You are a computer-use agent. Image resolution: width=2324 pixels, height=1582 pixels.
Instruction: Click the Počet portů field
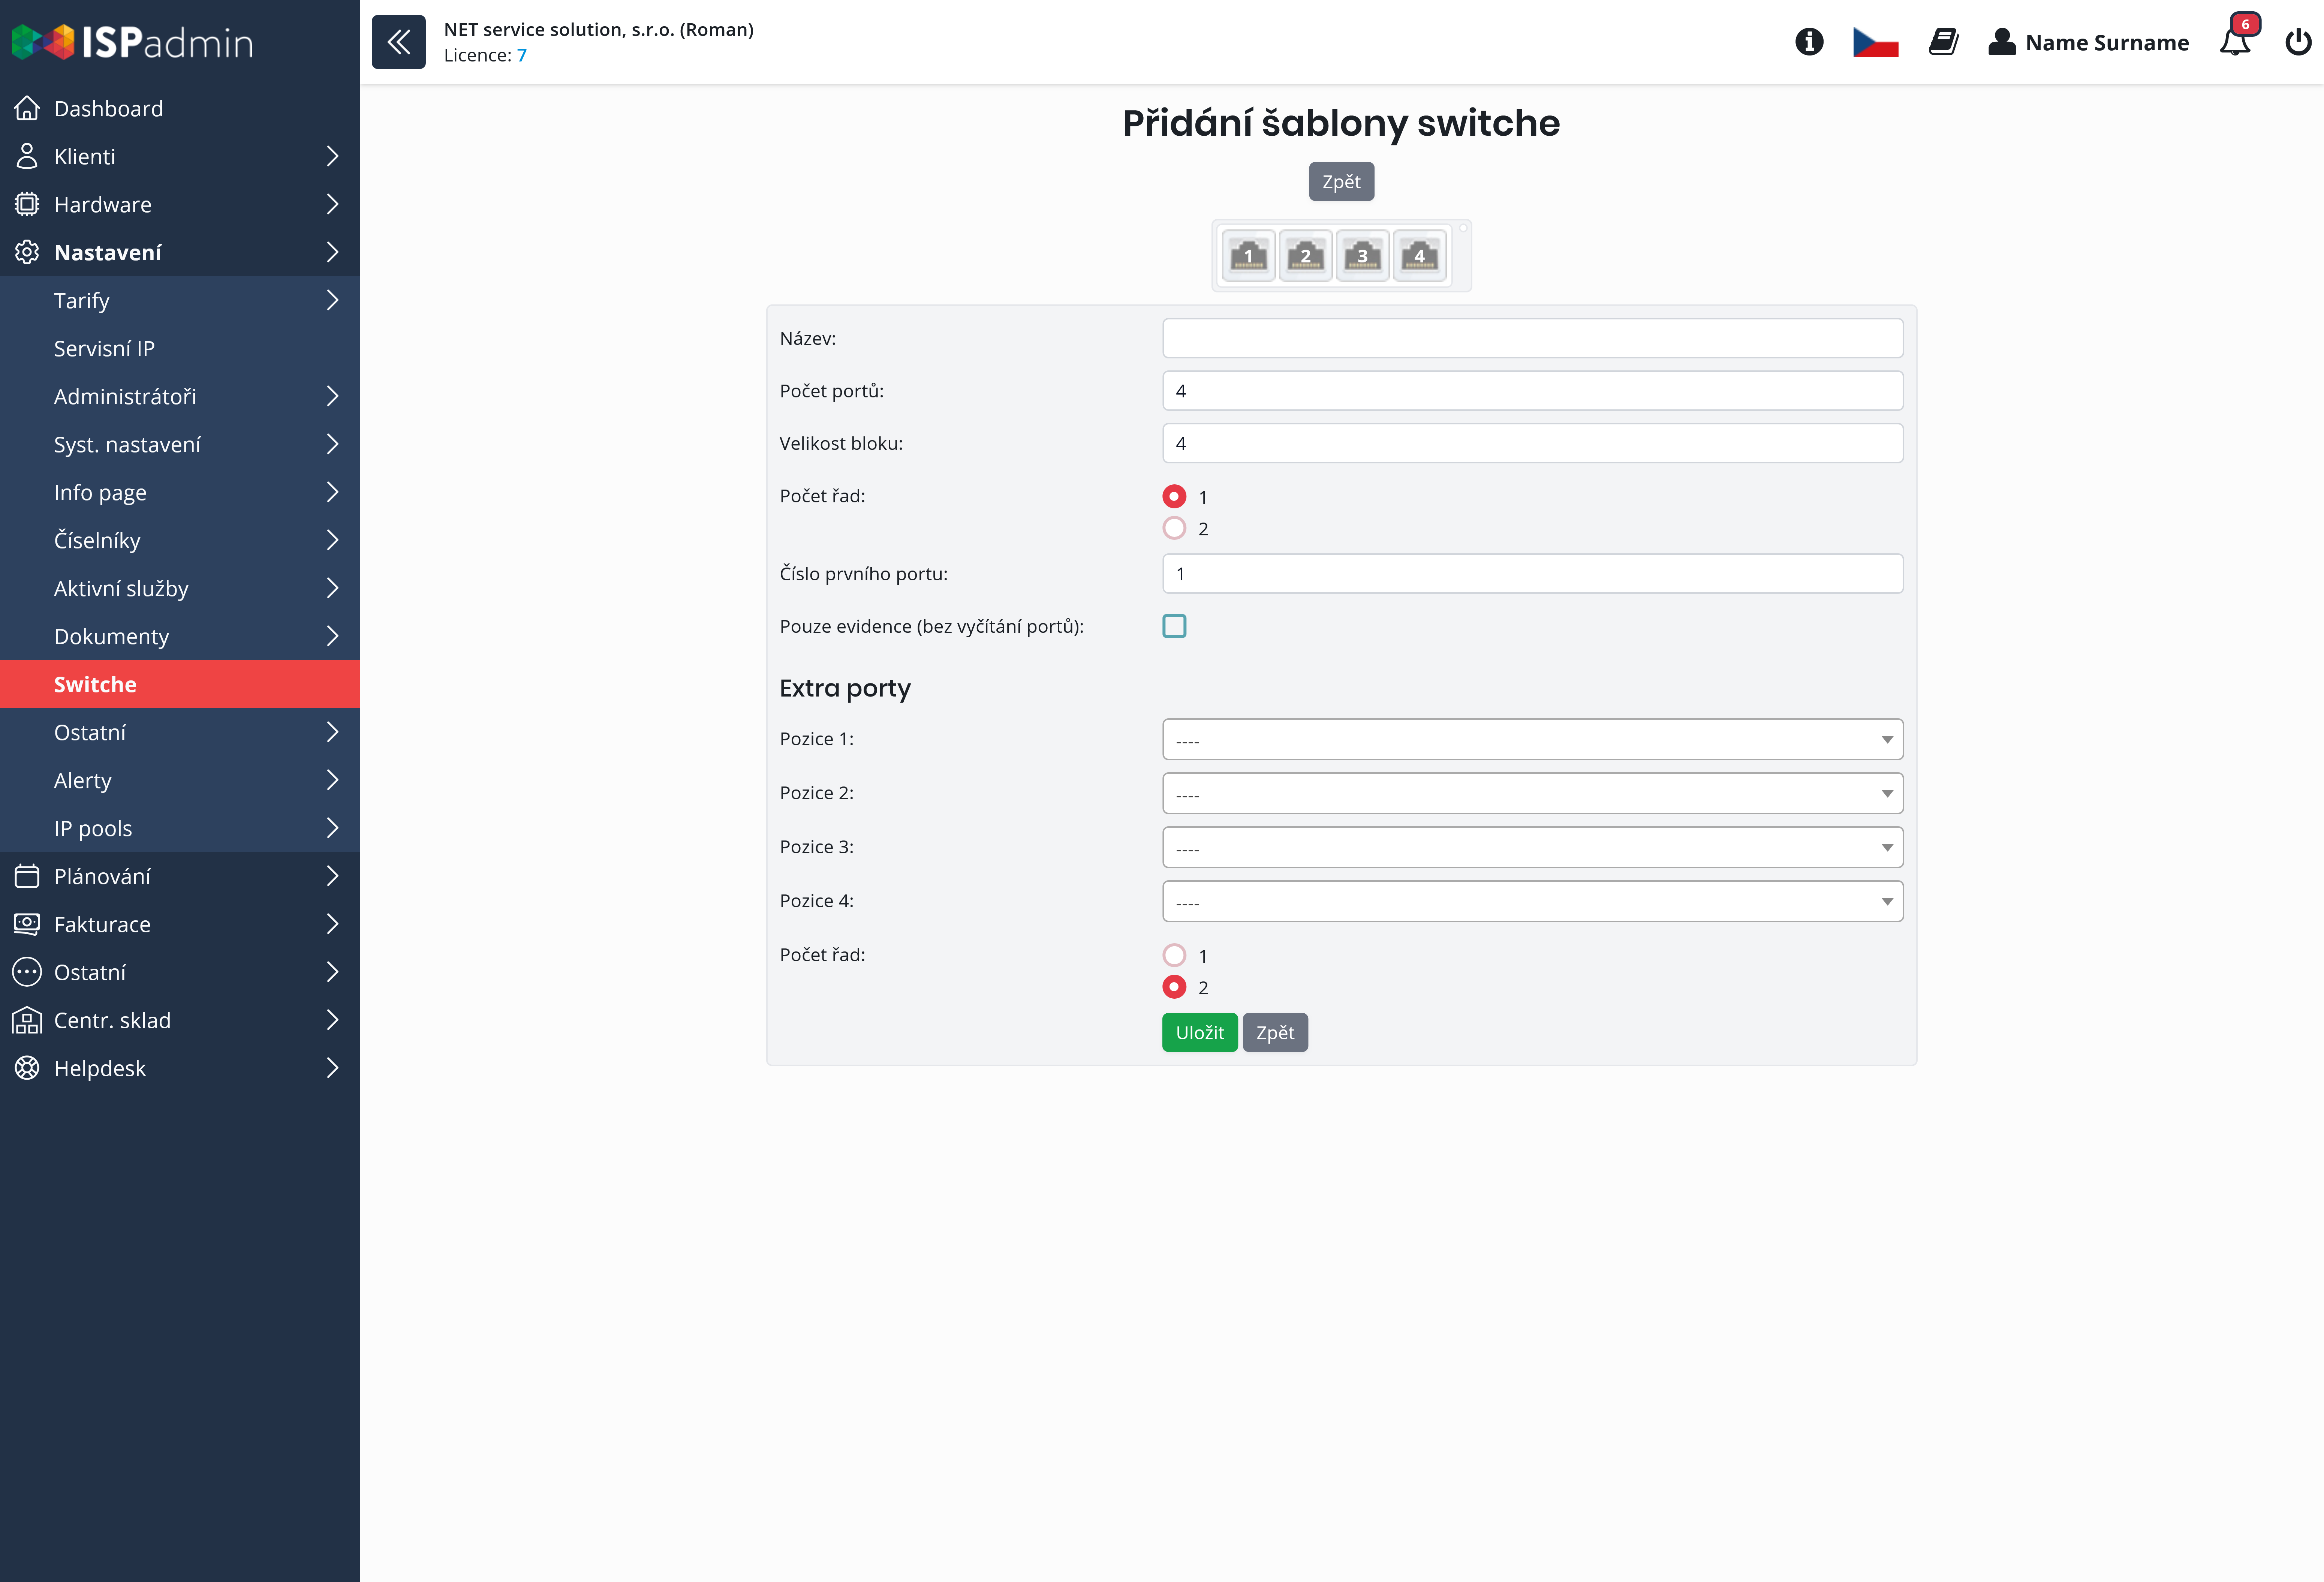click(x=1532, y=390)
